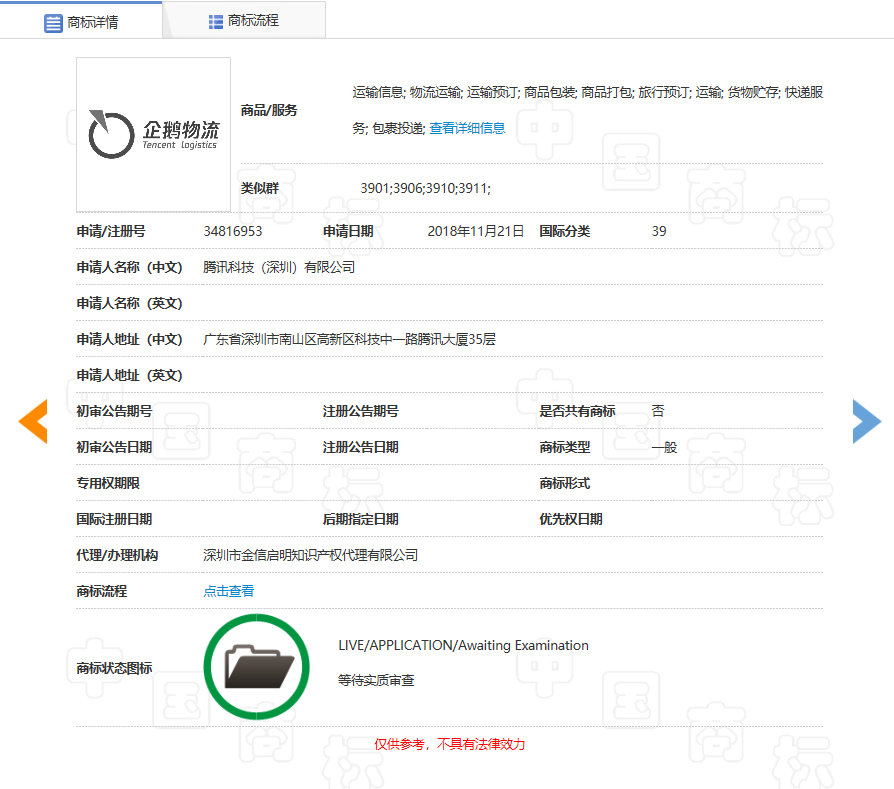Viewport: 894px width, 789px height.
Task: Click the 企鹅物流 trademark logo image
Action: [x=154, y=135]
